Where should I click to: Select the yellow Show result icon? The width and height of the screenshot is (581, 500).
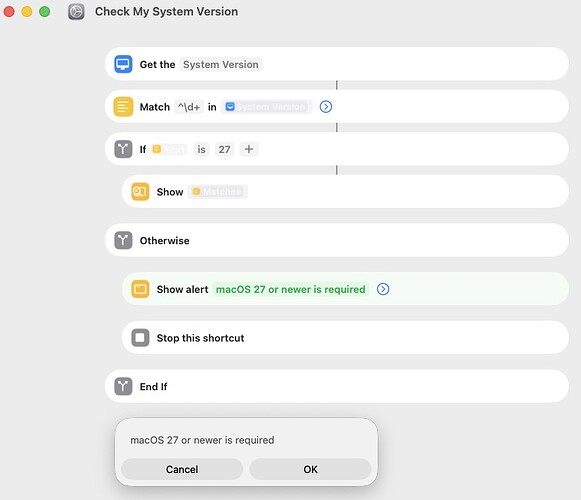click(140, 192)
